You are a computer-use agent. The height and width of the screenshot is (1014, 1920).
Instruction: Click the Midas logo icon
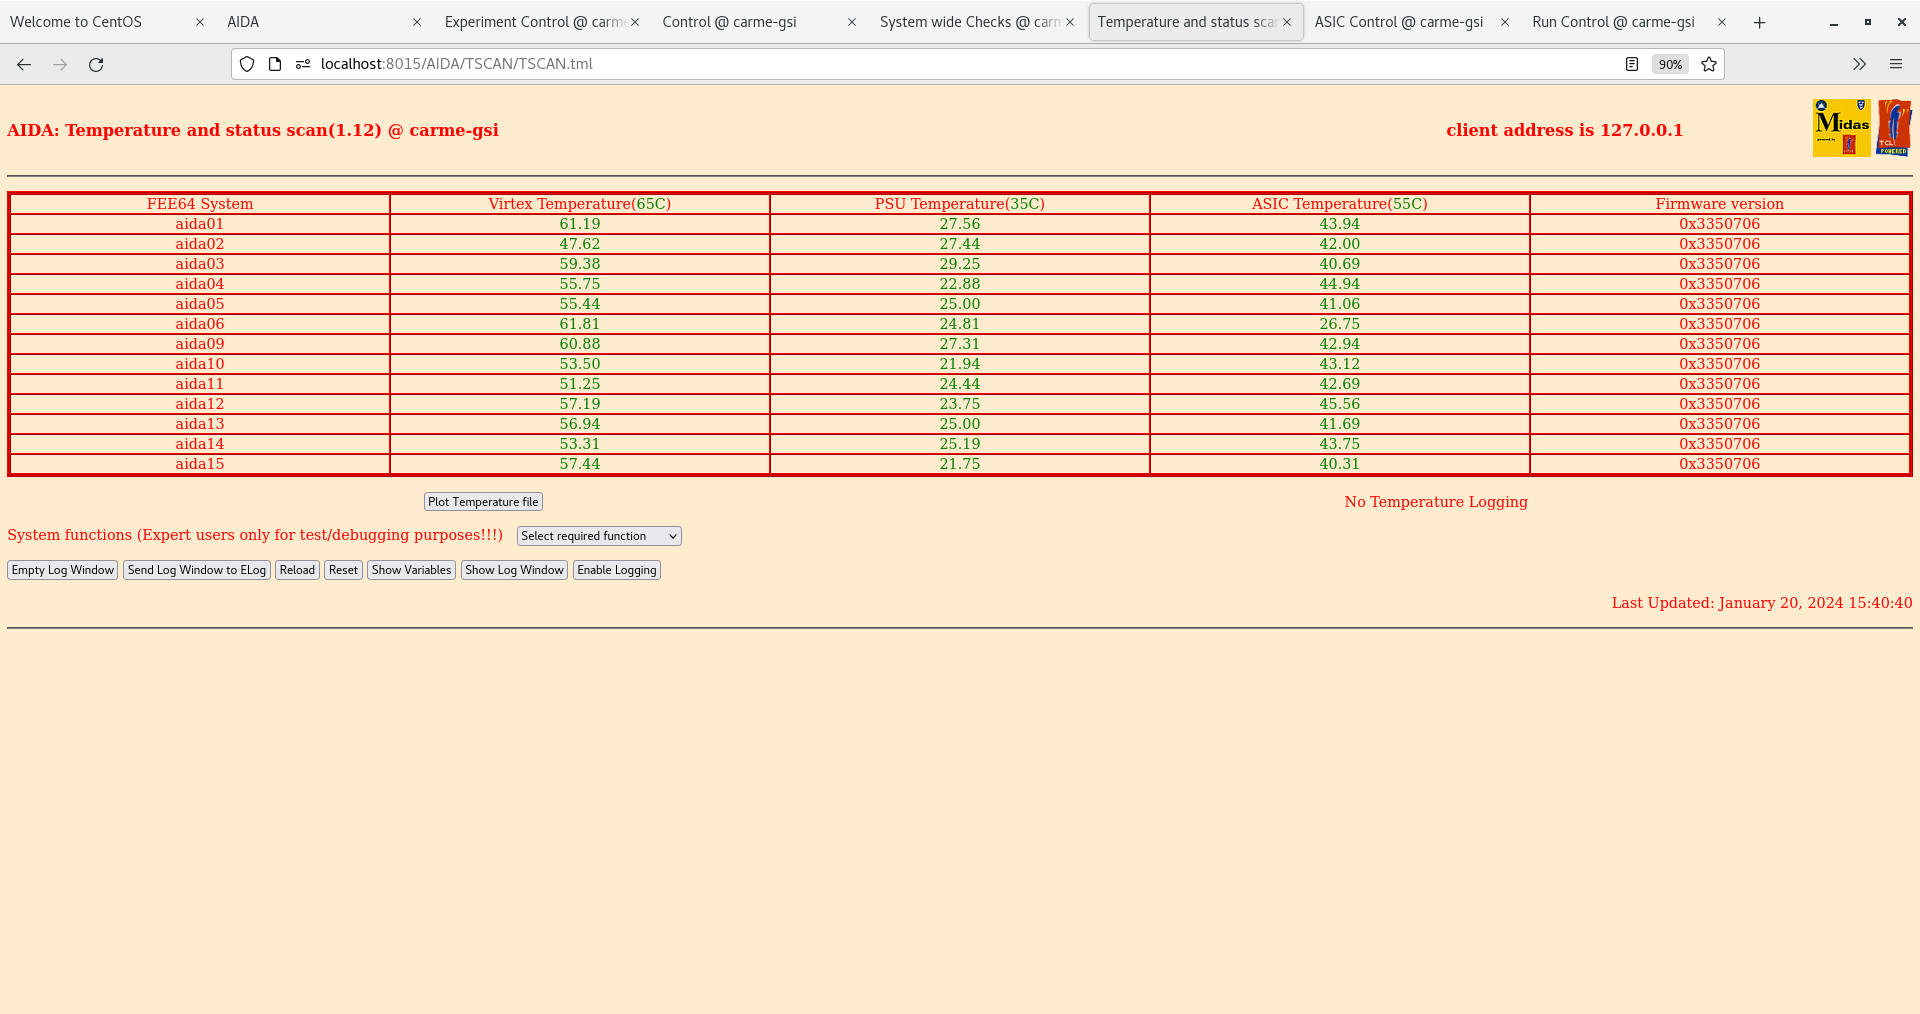pyautogui.click(x=1841, y=128)
